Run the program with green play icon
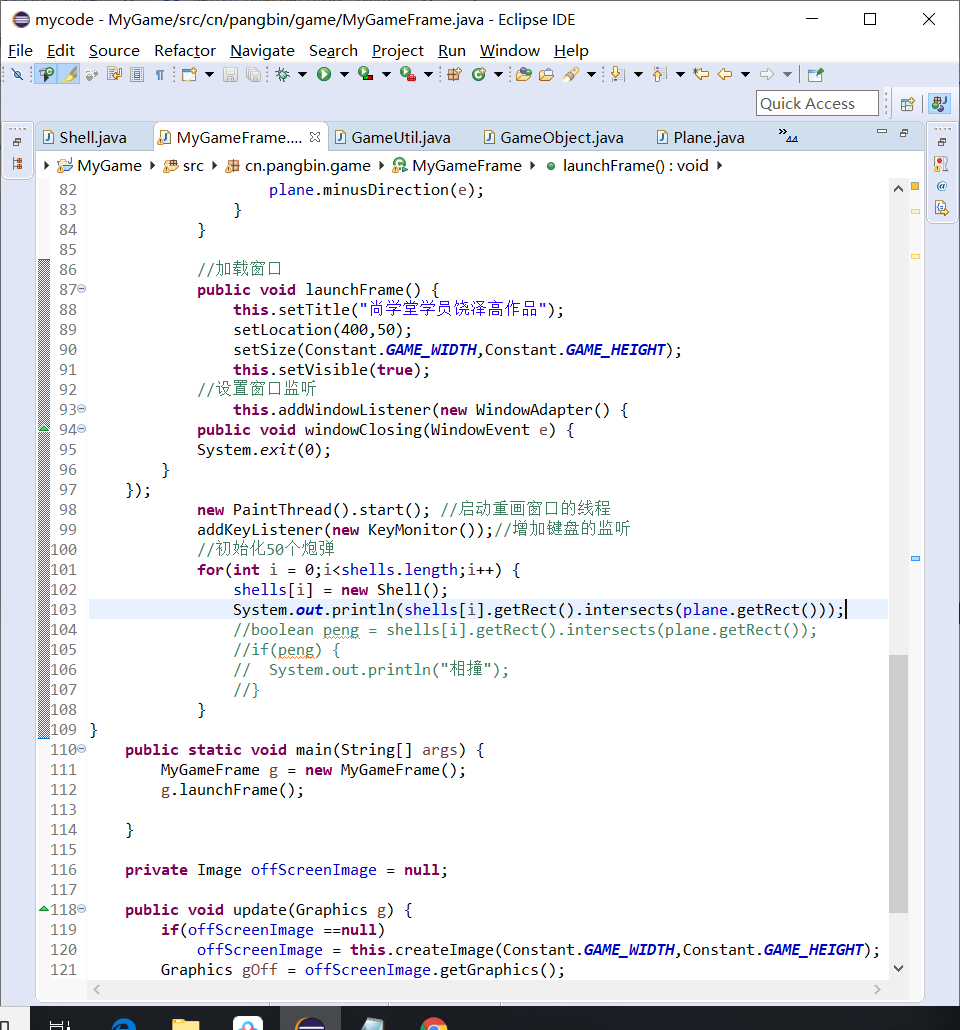Viewport: 960px width, 1030px height. pyautogui.click(x=324, y=74)
